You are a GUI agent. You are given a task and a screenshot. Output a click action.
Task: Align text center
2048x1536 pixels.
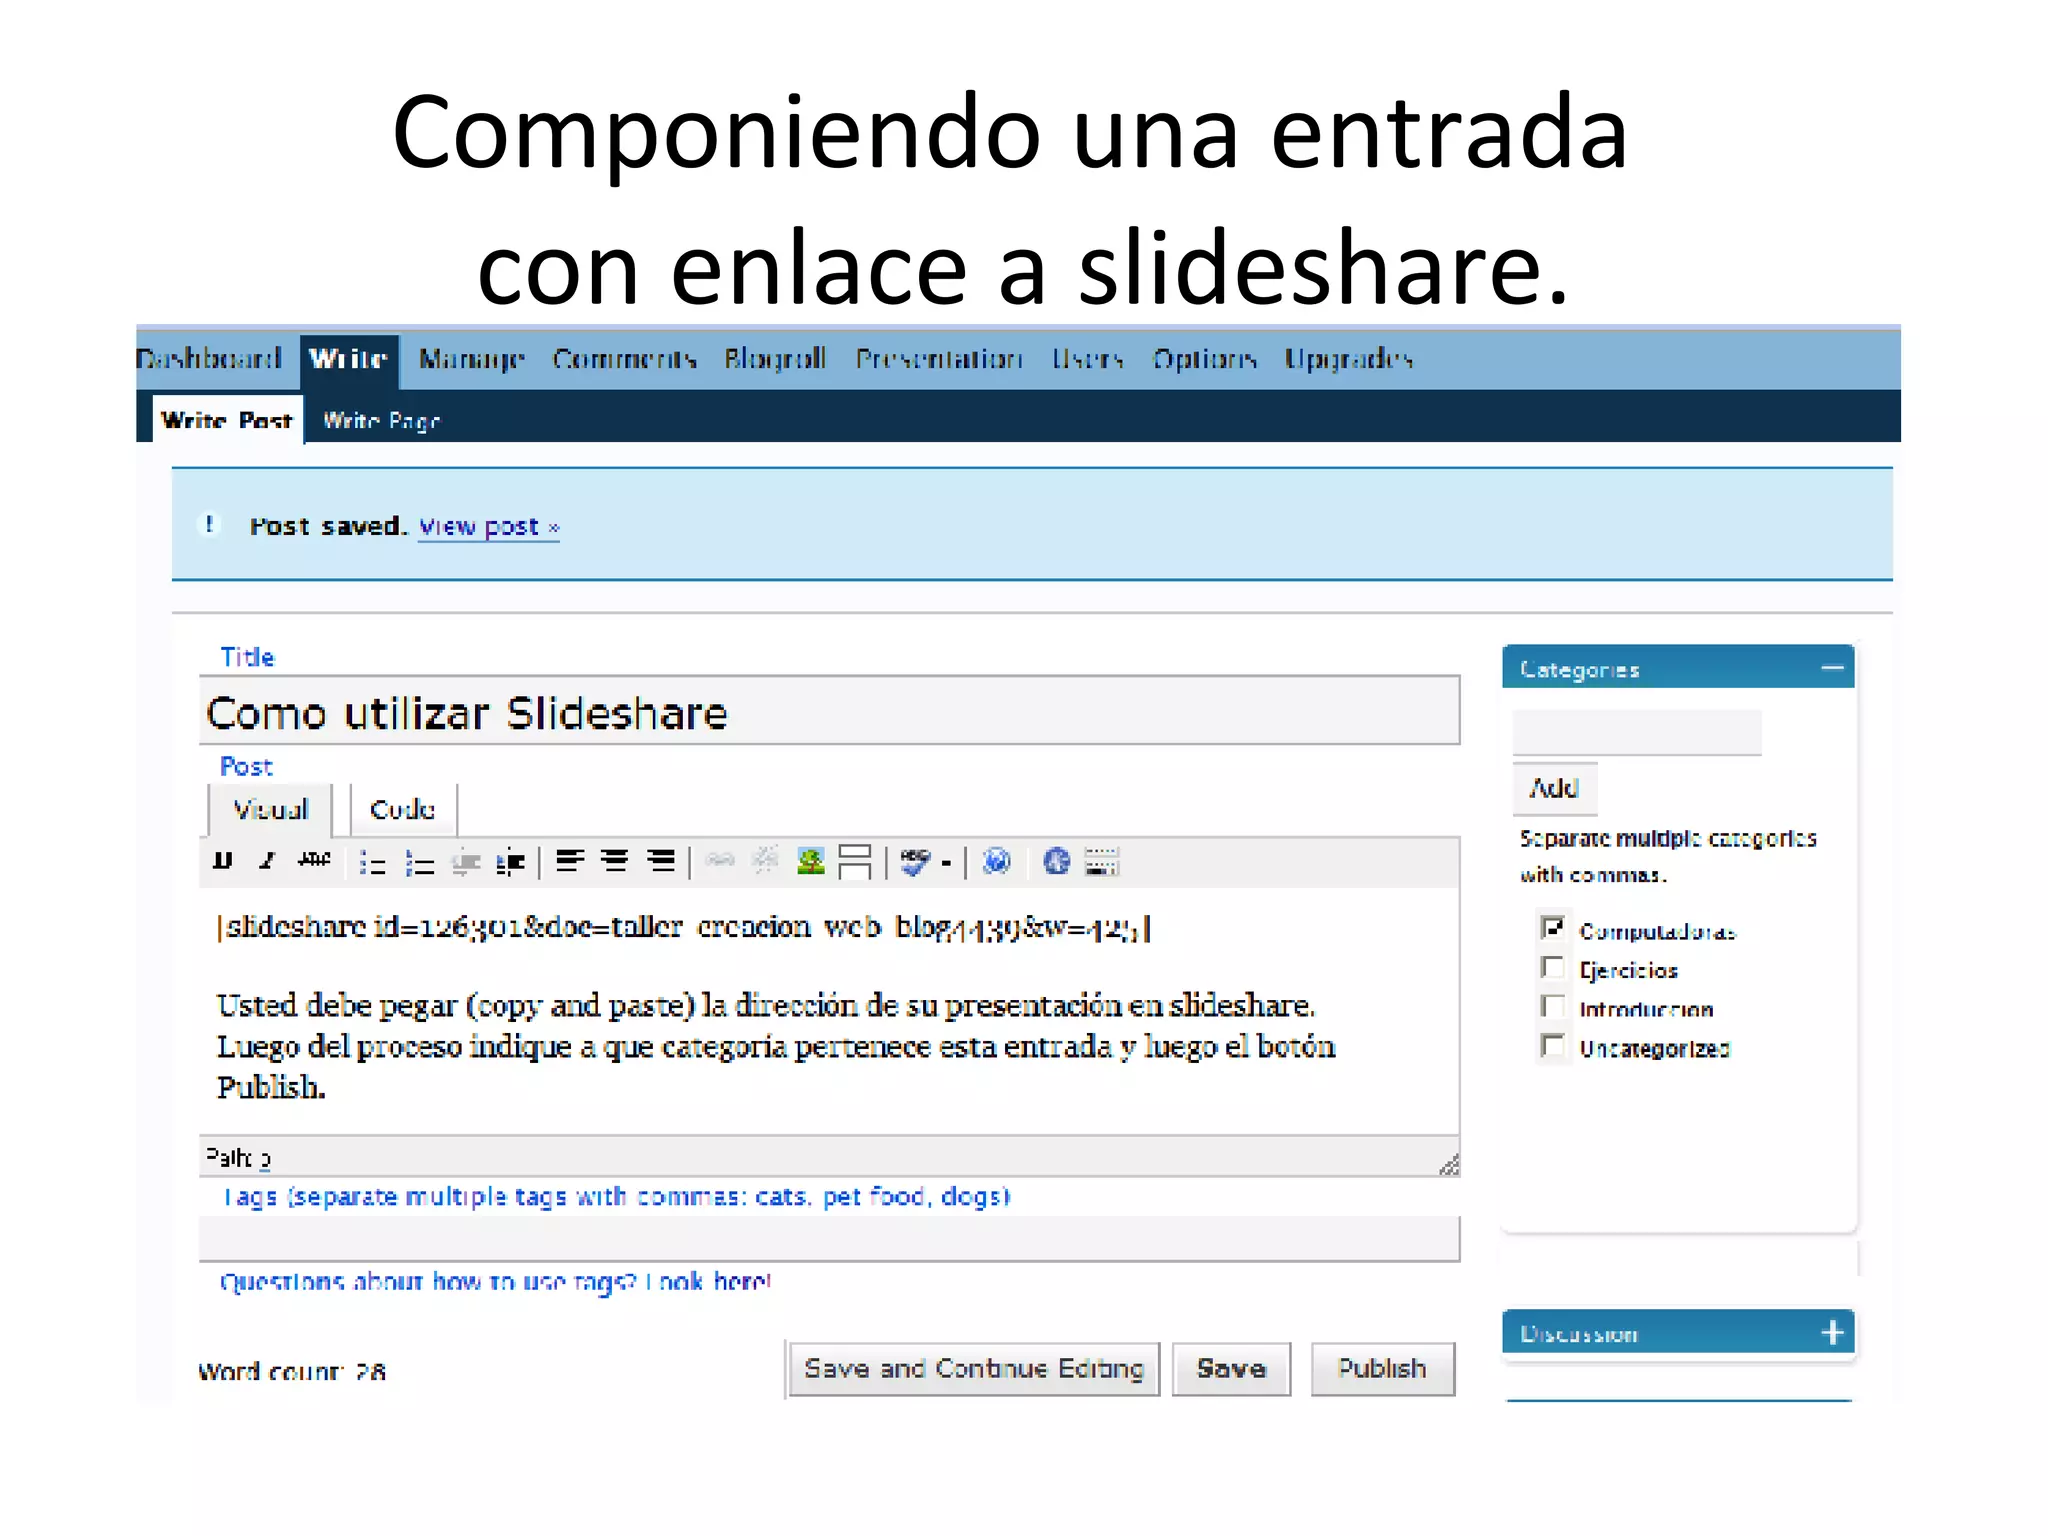pos(615,861)
